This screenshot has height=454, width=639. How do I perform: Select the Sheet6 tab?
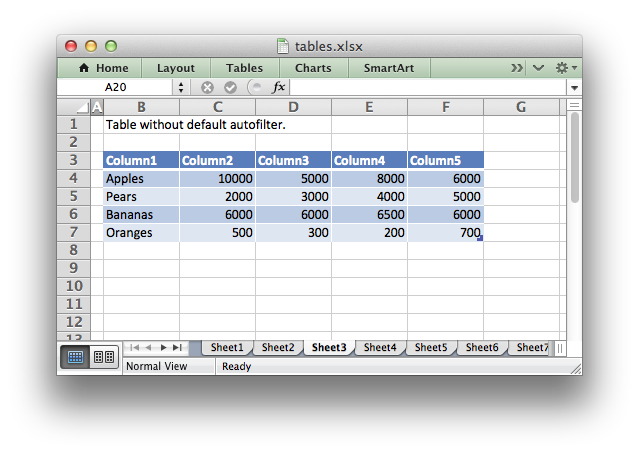(x=482, y=348)
